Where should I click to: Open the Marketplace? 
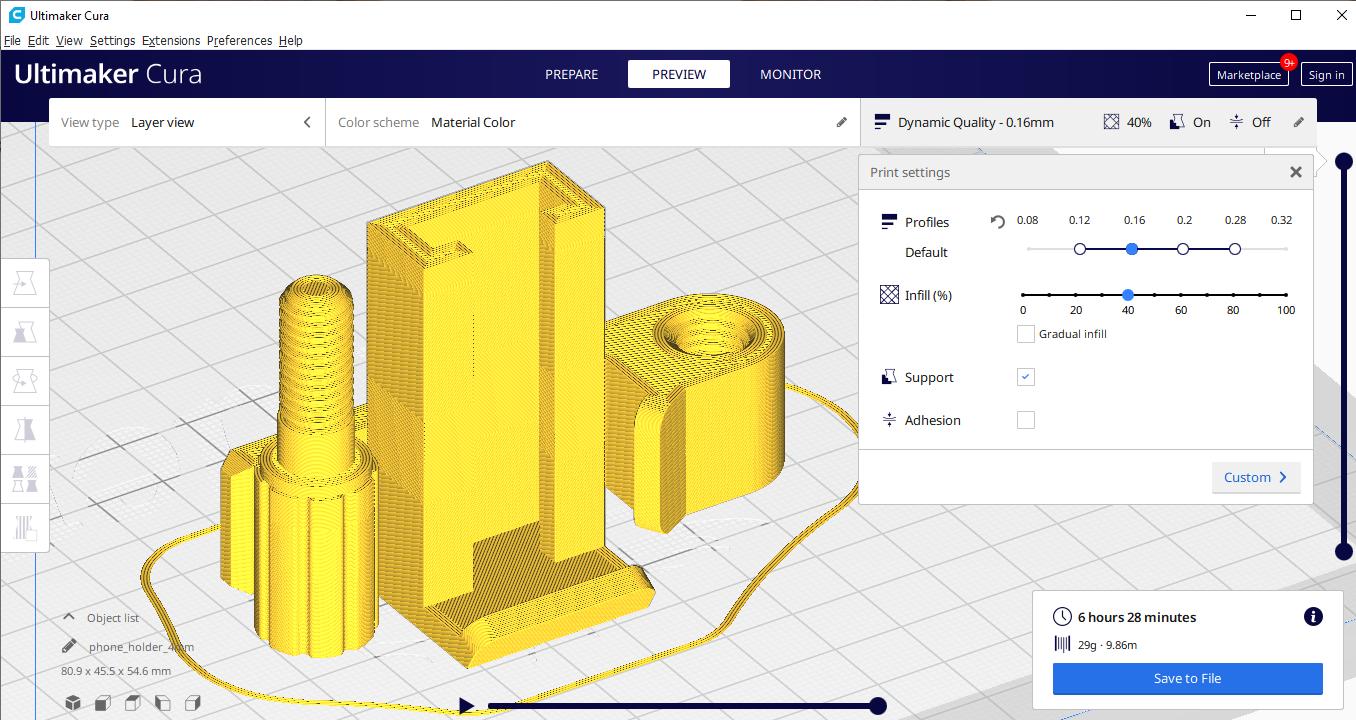[1249, 75]
